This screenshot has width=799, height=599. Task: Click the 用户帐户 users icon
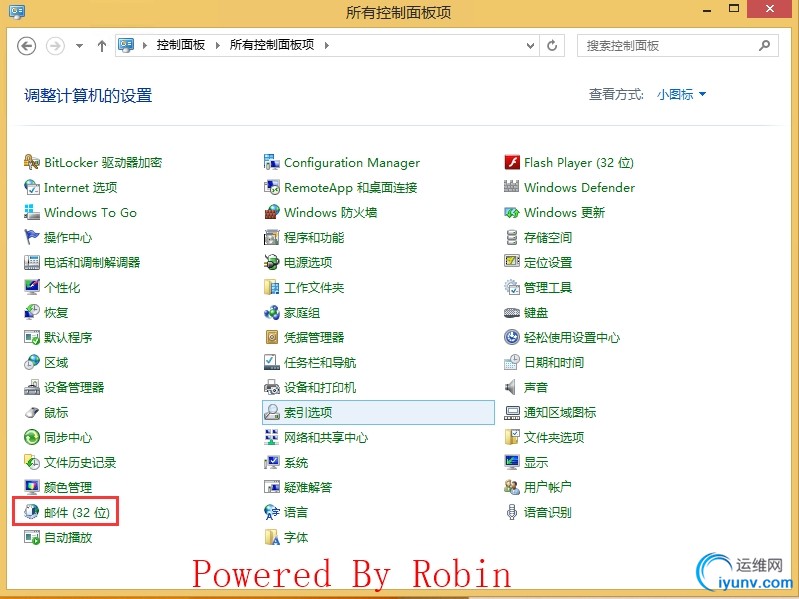pos(512,487)
